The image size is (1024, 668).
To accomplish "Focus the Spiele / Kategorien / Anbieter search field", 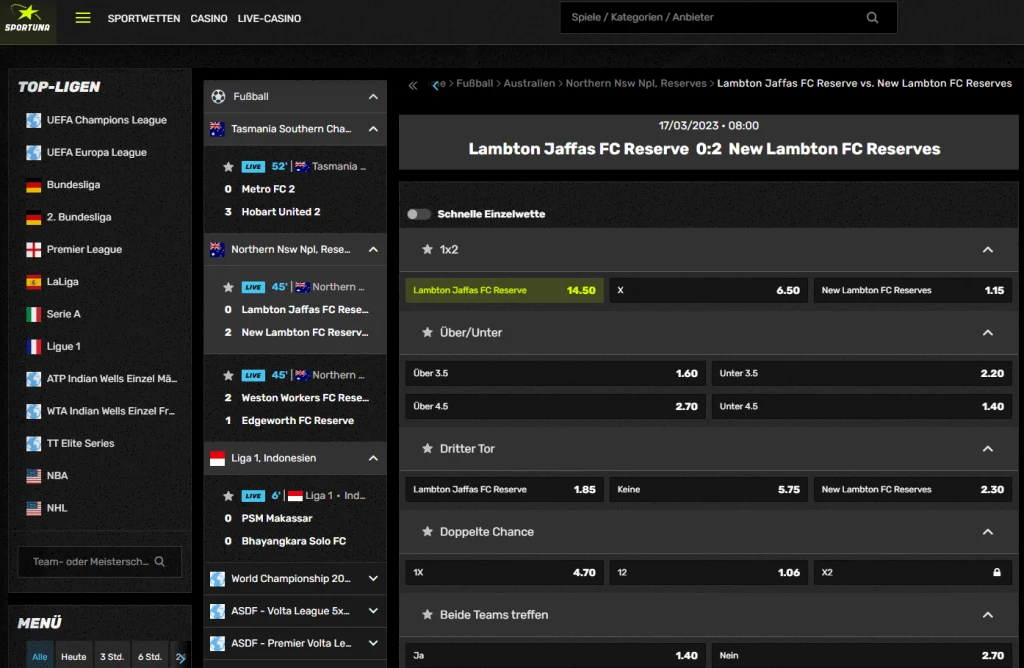I will coord(728,18).
